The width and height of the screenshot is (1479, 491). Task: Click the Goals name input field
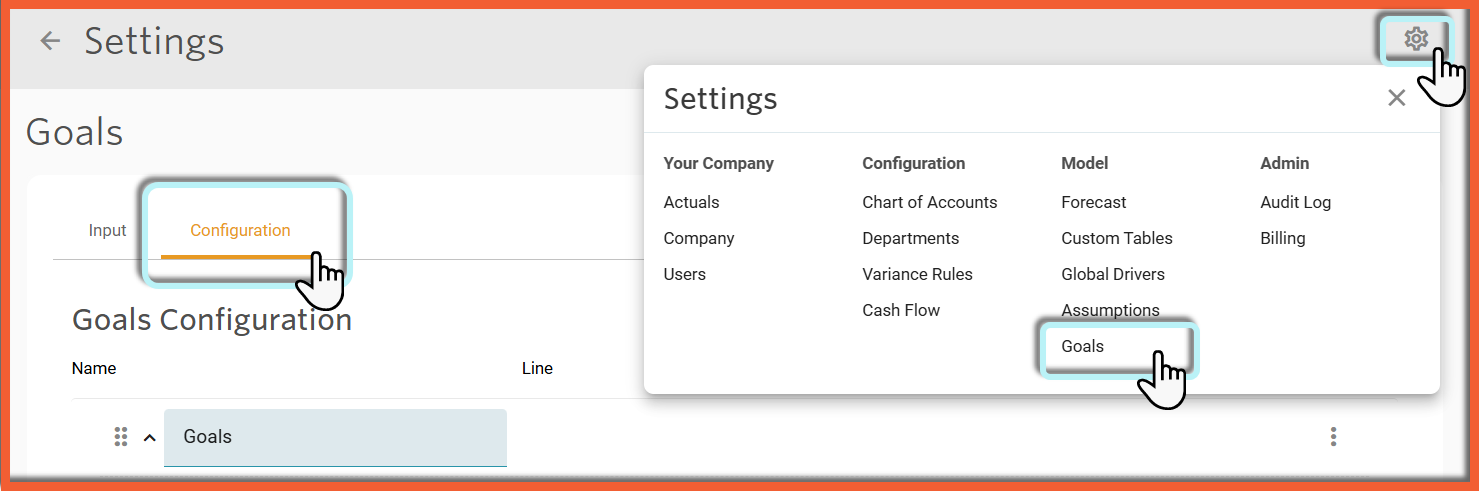click(335, 437)
